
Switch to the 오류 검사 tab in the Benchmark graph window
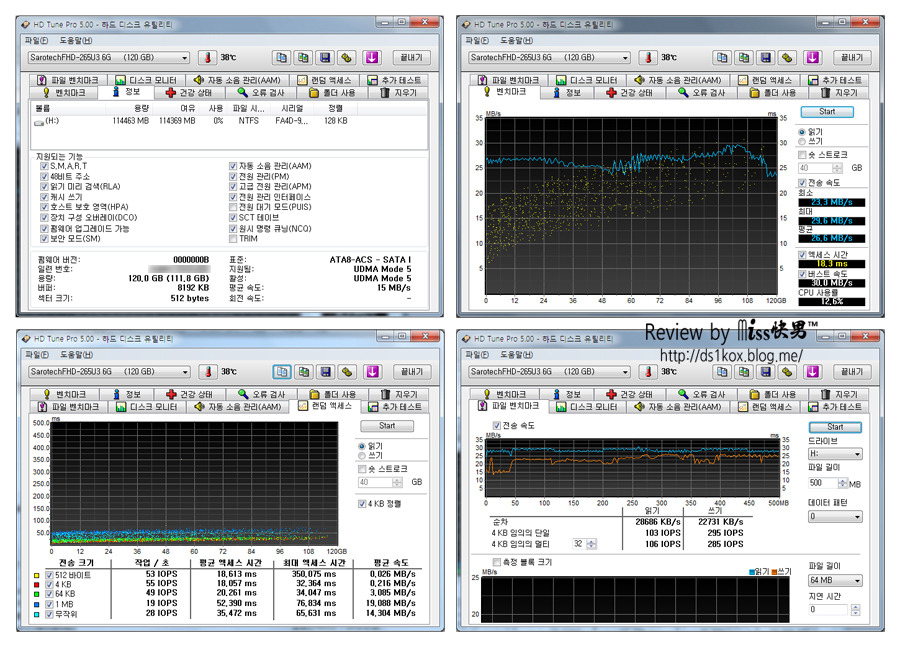[x=701, y=92]
